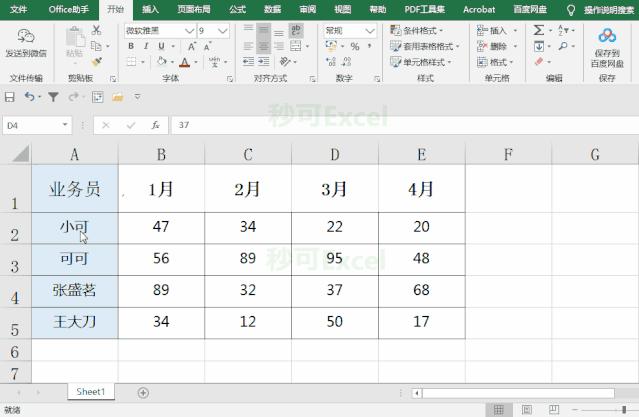639x417 pixels.
Task: Click the Insert Function fx button
Action: 155,125
